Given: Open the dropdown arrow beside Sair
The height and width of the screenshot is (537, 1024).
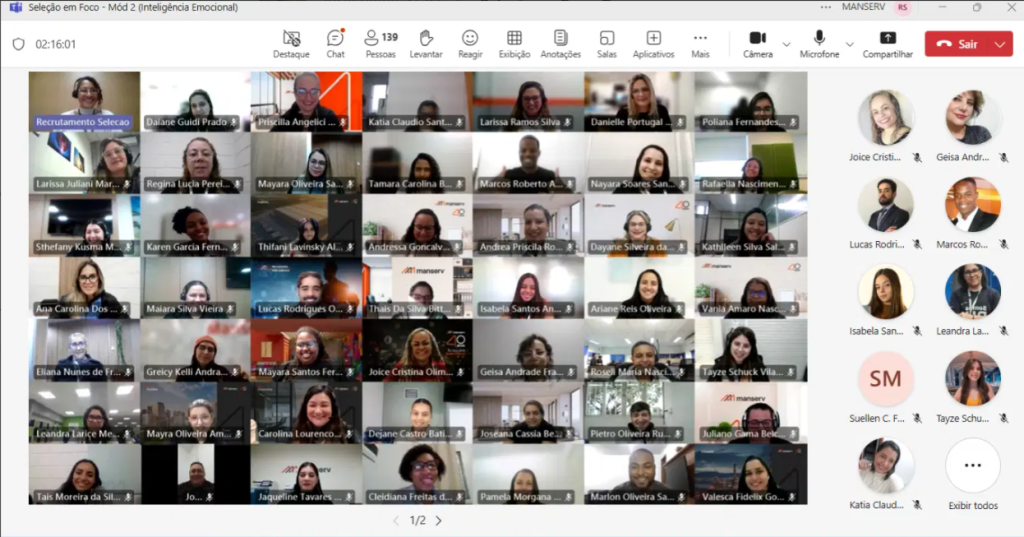Looking at the screenshot, I should [x=1000, y=44].
